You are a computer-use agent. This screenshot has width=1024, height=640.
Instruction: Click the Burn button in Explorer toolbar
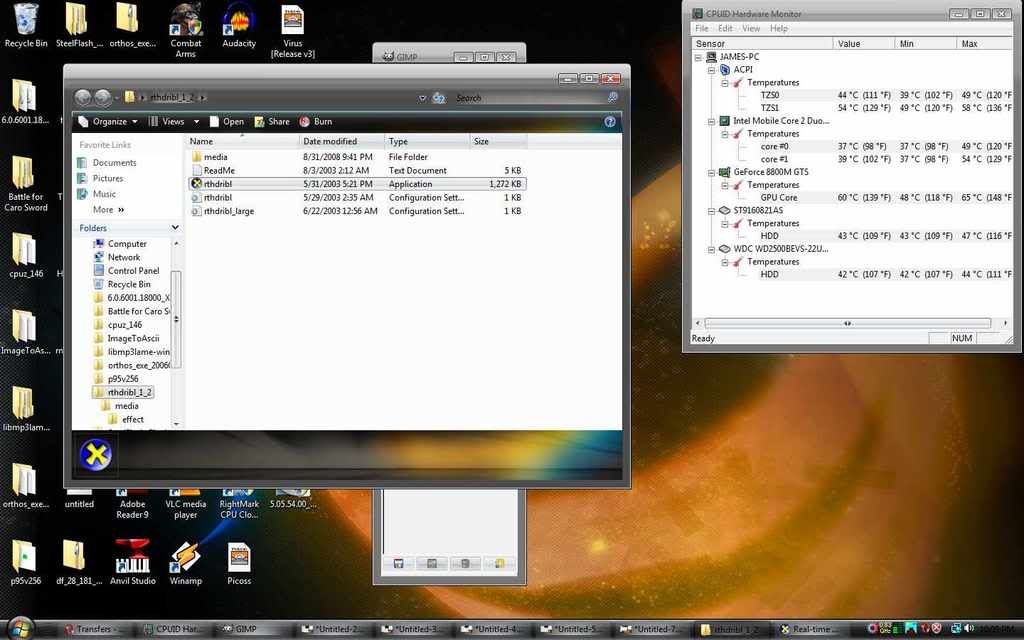316,121
